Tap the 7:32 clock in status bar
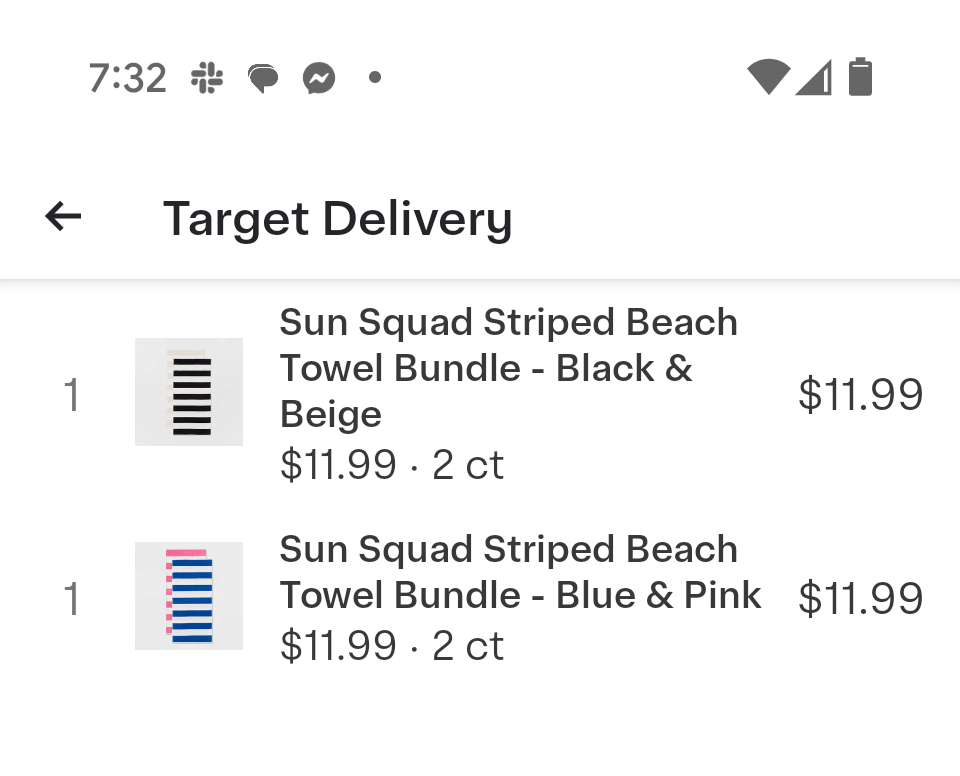The image size is (960, 776). pyautogui.click(x=127, y=78)
